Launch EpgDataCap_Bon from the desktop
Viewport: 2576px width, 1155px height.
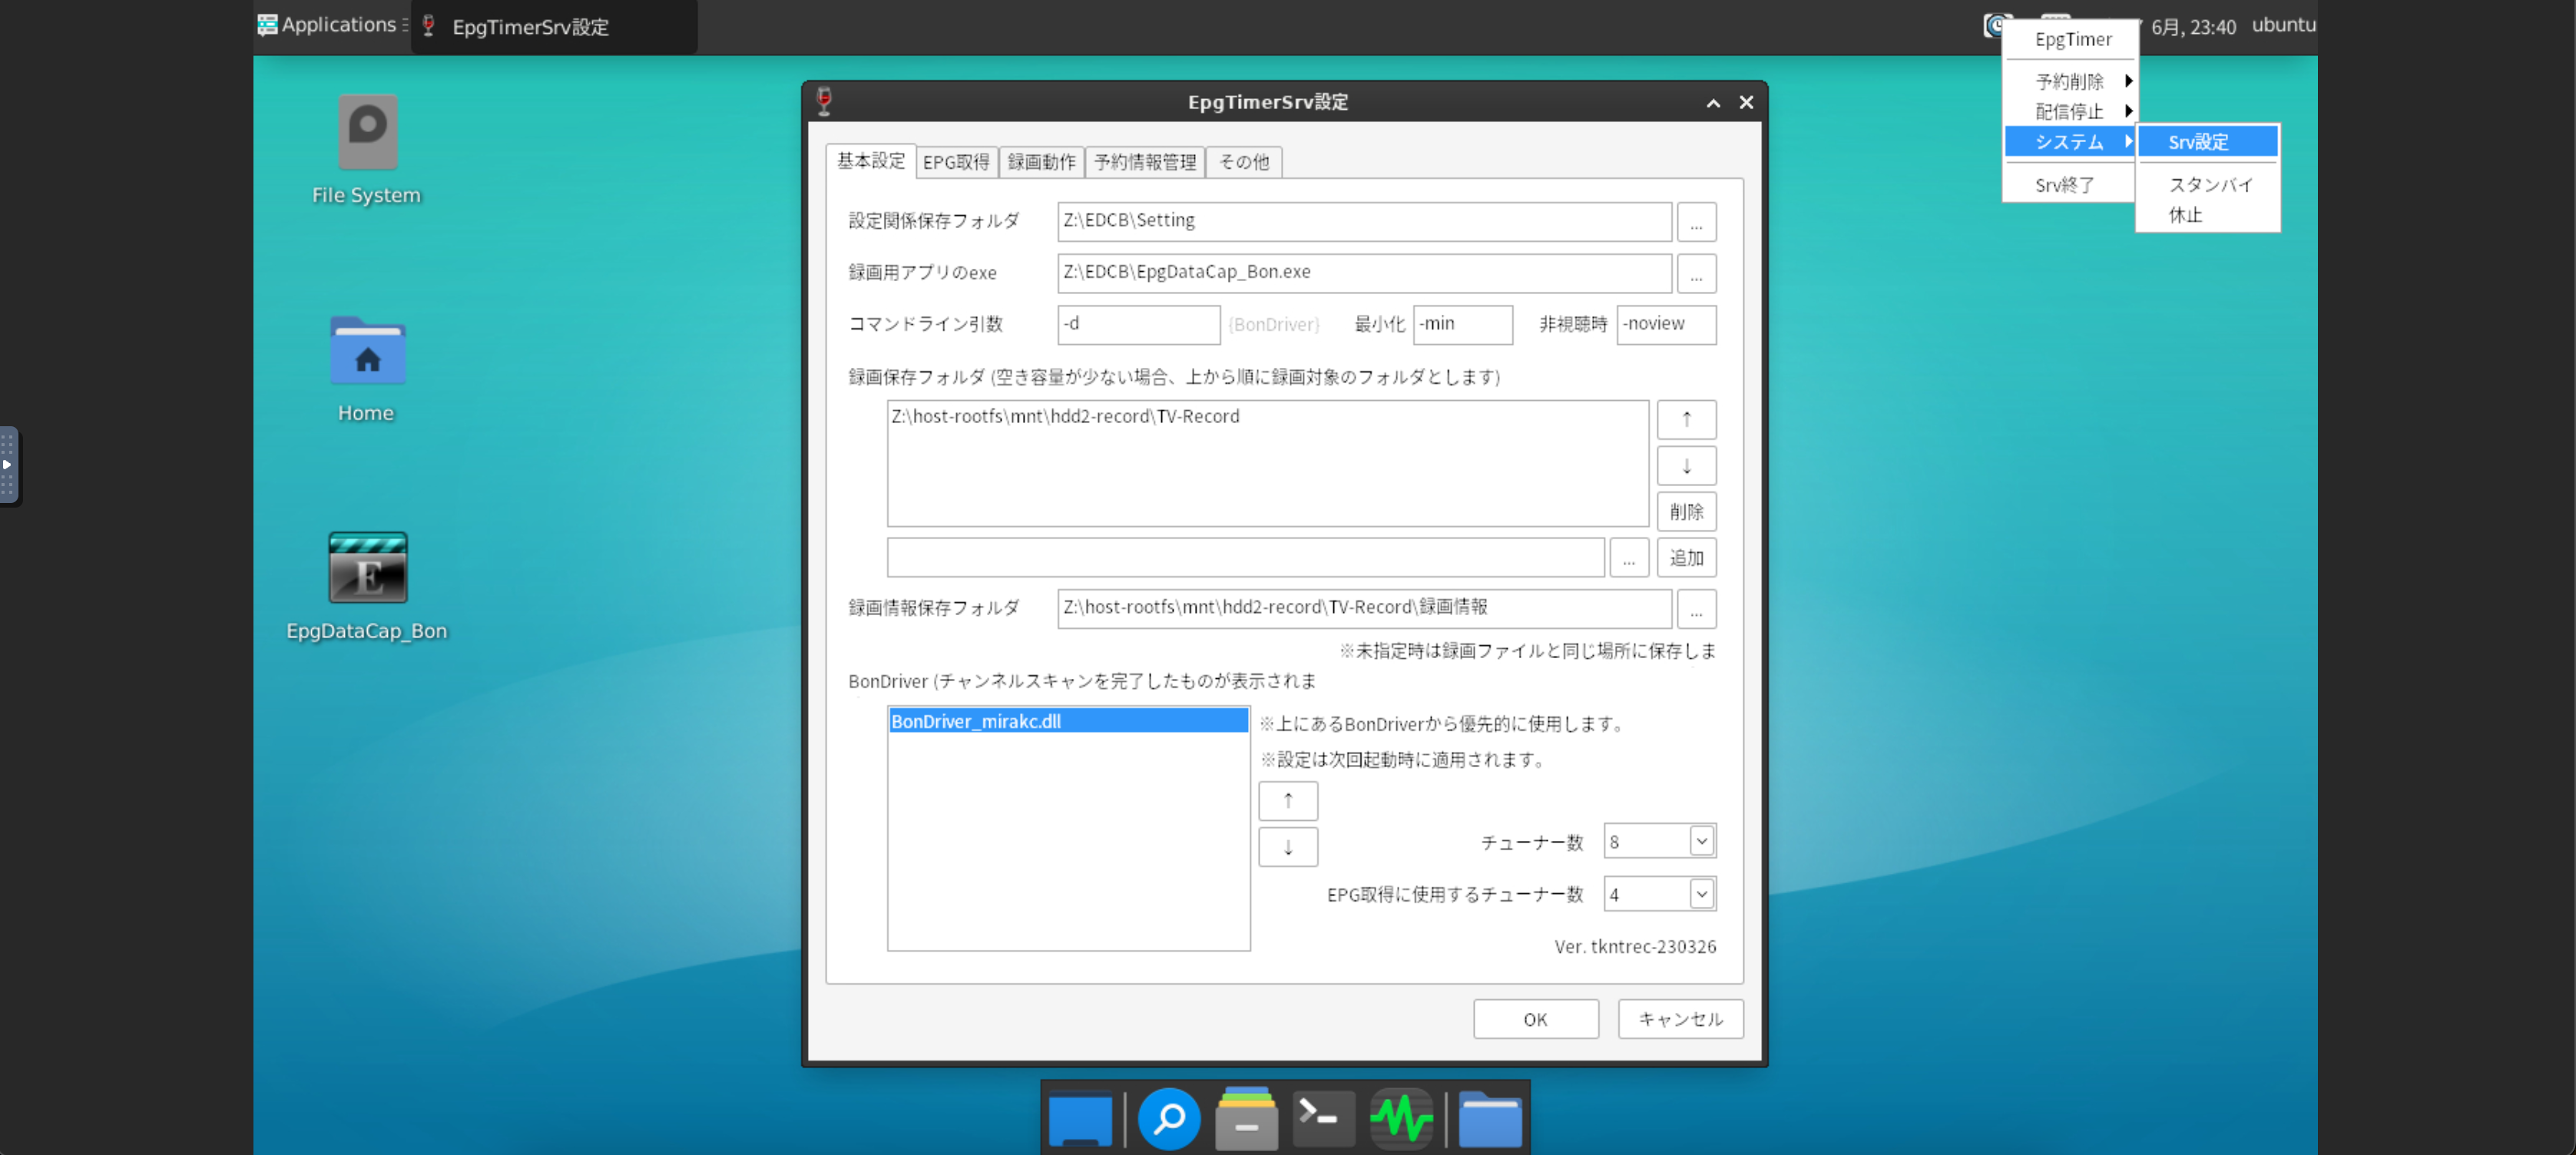[367, 566]
